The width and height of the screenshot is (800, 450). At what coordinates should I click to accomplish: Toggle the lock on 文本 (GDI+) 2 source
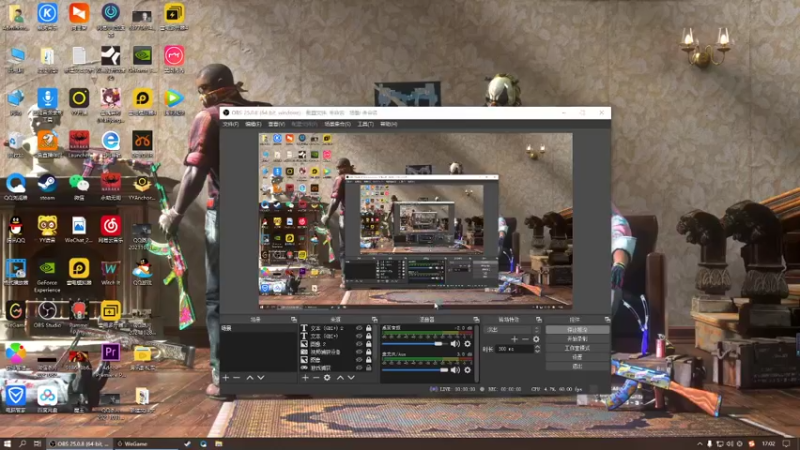(368, 328)
